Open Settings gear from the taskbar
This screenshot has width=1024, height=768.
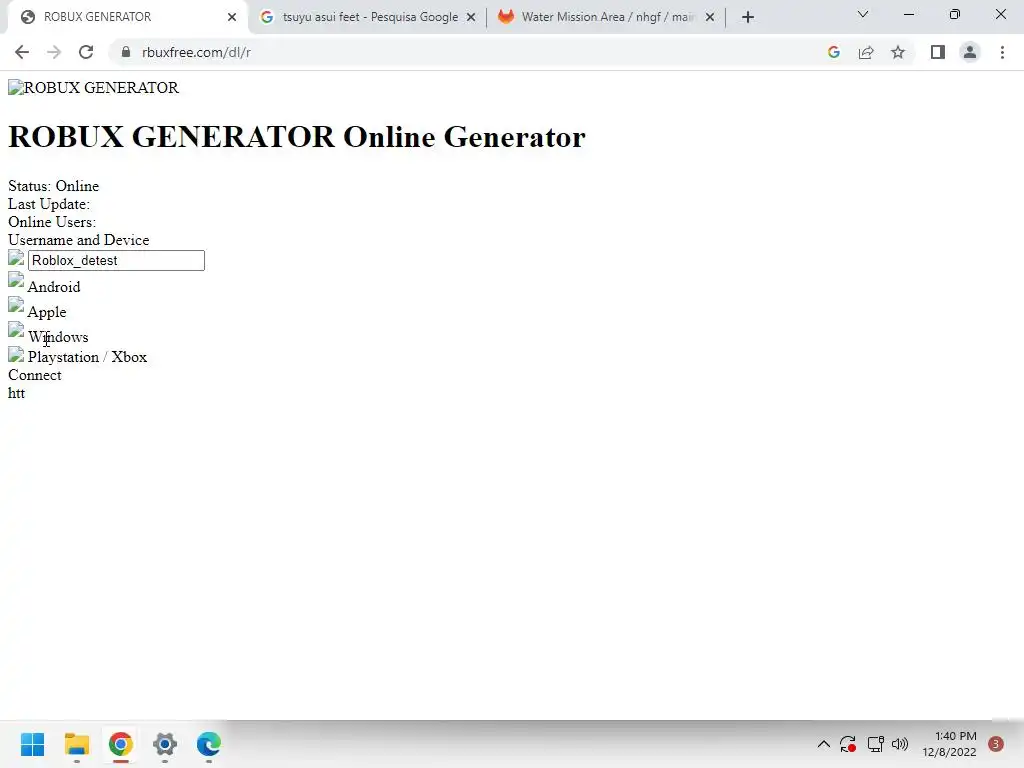point(165,744)
